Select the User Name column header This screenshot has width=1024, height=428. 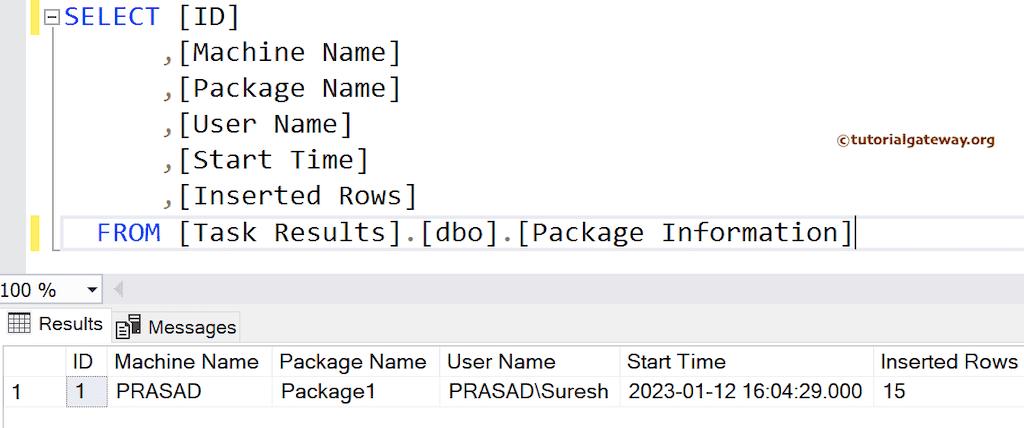pyautogui.click(x=501, y=362)
